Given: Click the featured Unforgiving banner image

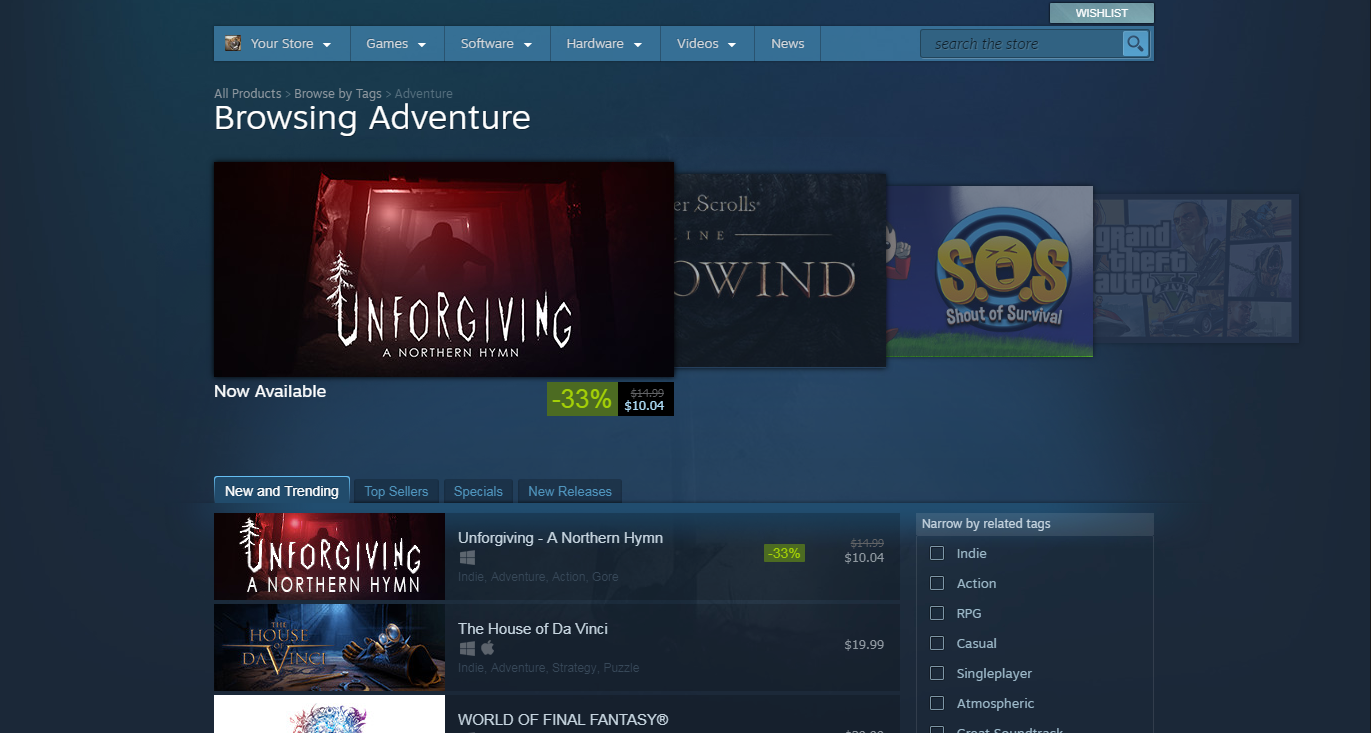Looking at the screenshot, I should coord(444,269).
